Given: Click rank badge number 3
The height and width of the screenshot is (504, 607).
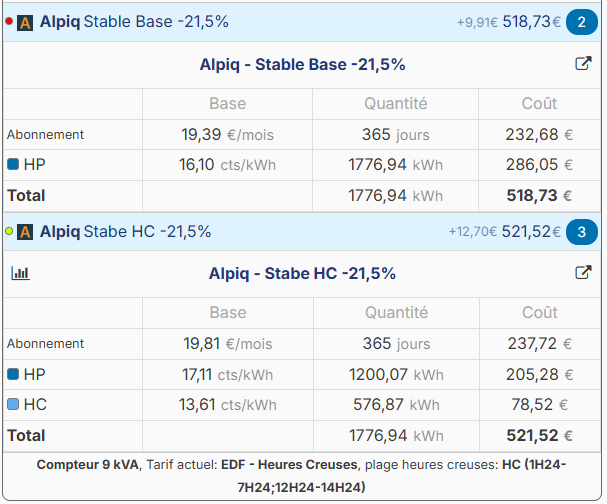Looking at the screenshot, I should [581, 232].
